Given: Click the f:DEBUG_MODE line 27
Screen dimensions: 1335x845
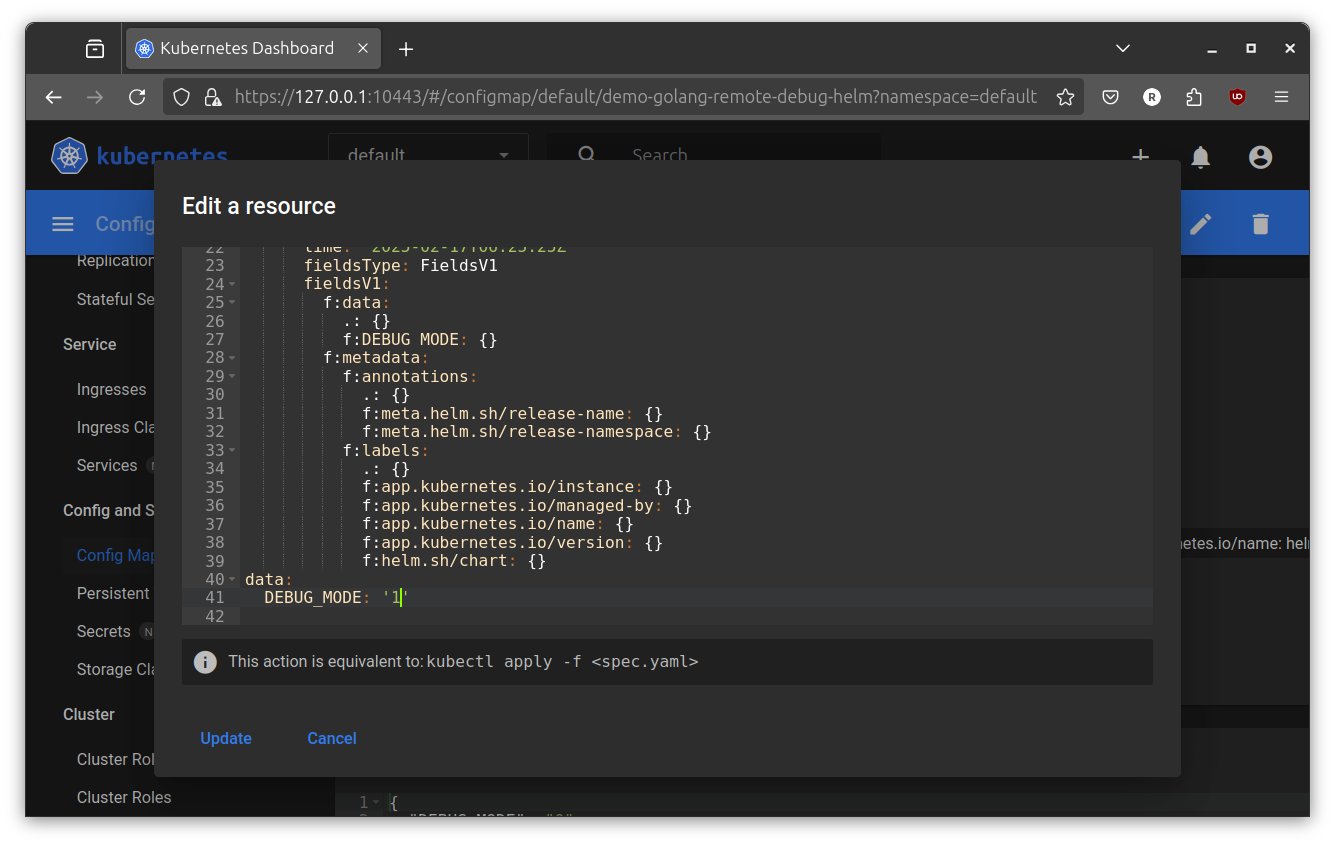Looking at the screenshot, I should pyautogui.click(x=420, y=340).
